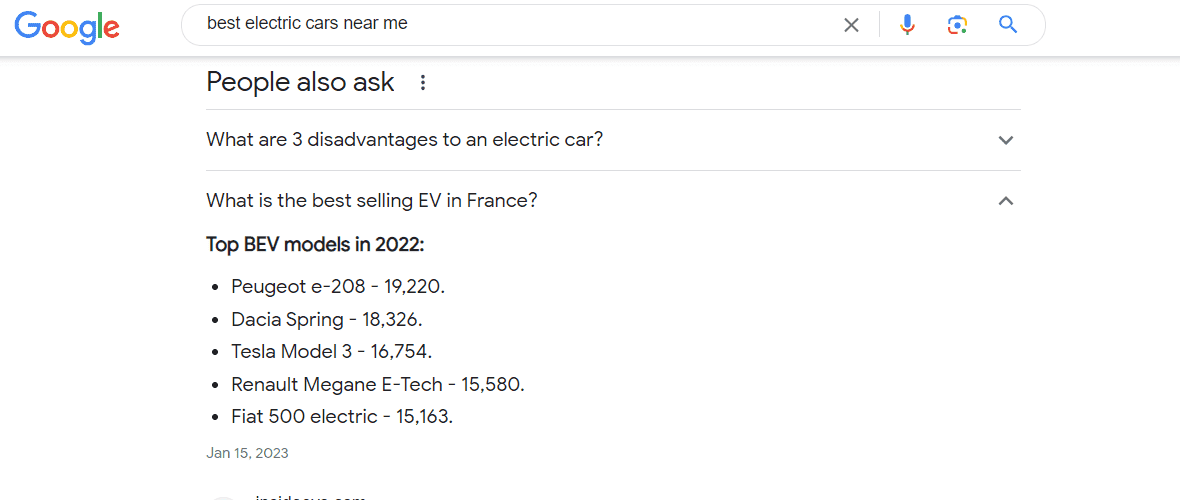This screenshot has width=1180, height=500.
Task: Click the 'Jan 15, 2023' date text
Action: (247, 453)
